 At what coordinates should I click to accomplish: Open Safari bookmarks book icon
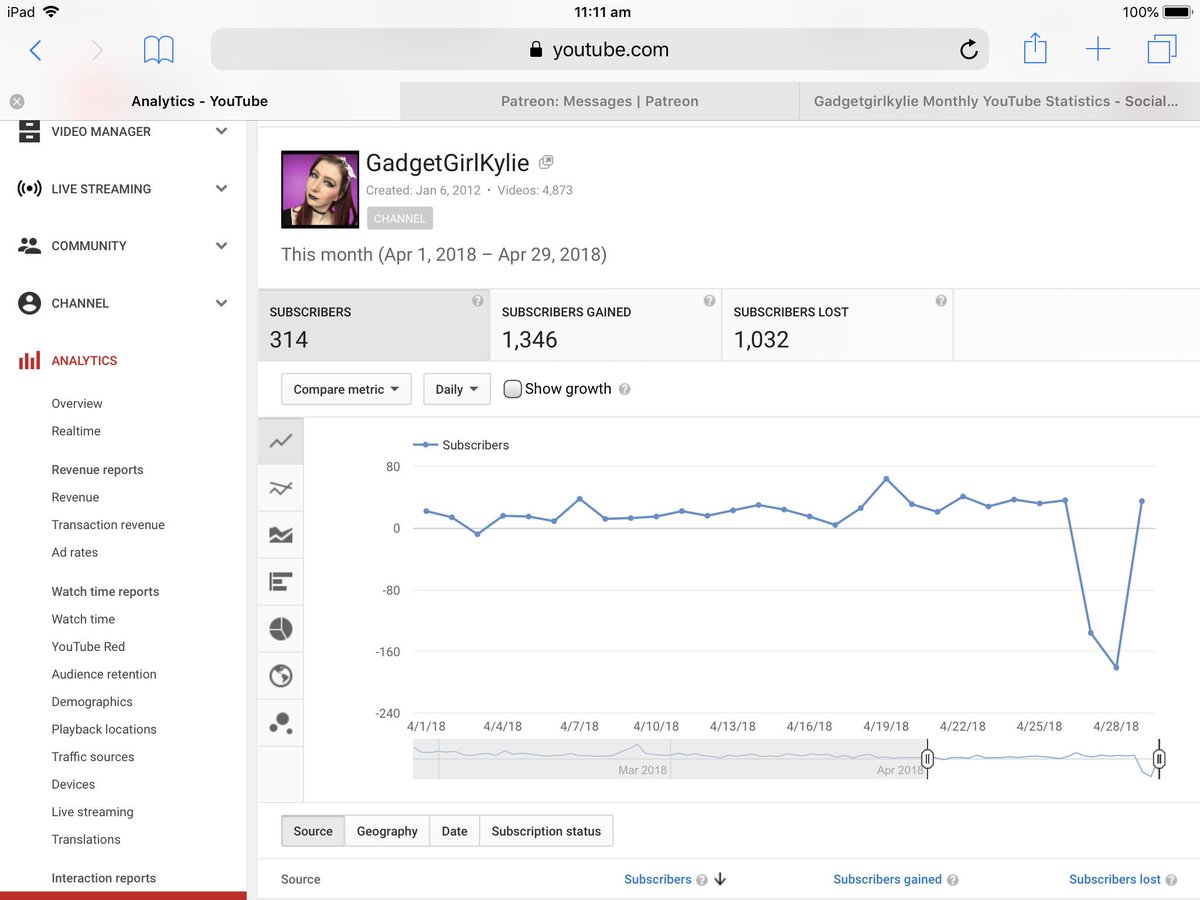click(158, 50)
